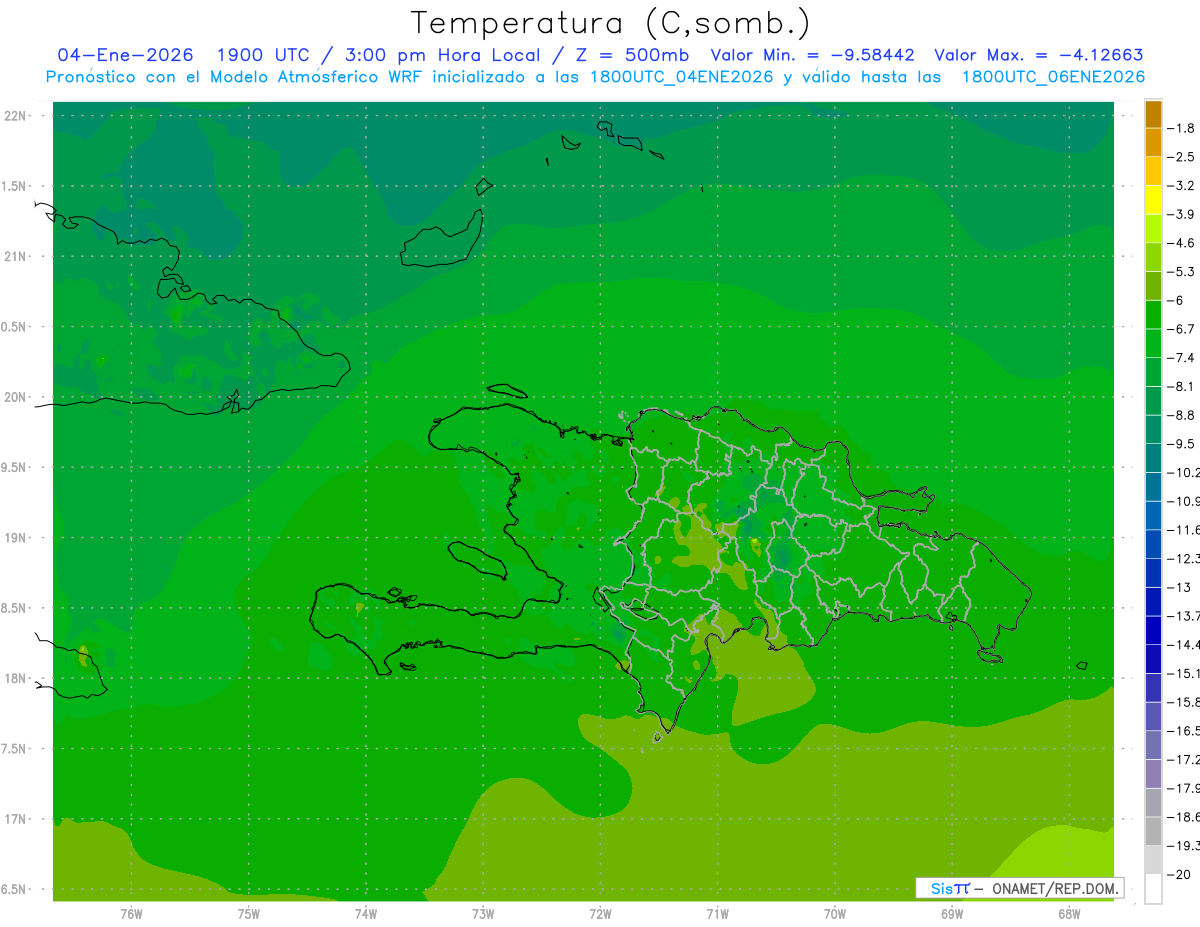Image resolution: width=1200 pixels, height=927 pixels.
Task: Click the '-4.6' color scale value
Action: [1182, 243]
